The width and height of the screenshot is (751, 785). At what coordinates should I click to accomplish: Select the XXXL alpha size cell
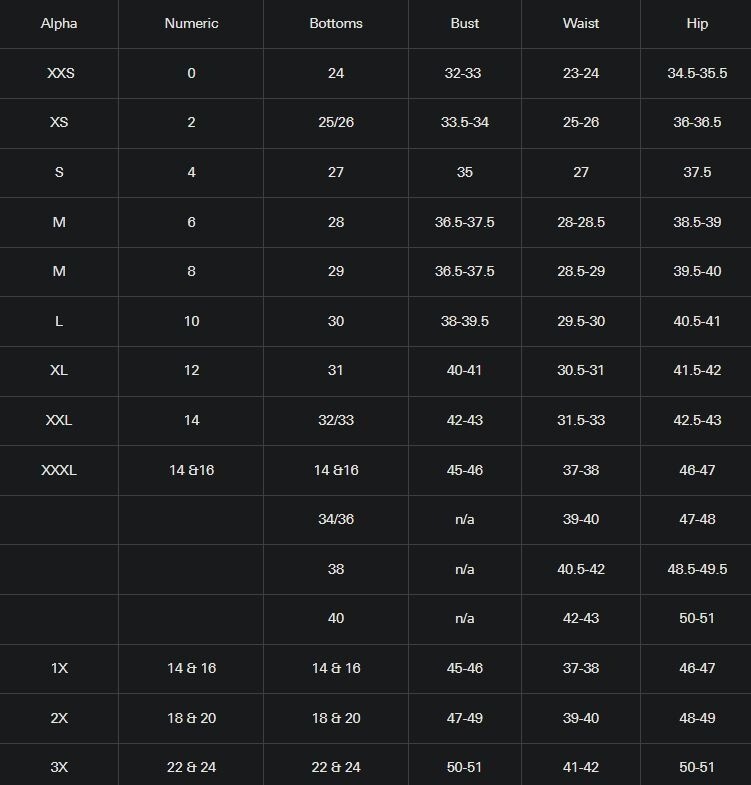[59, 470]
